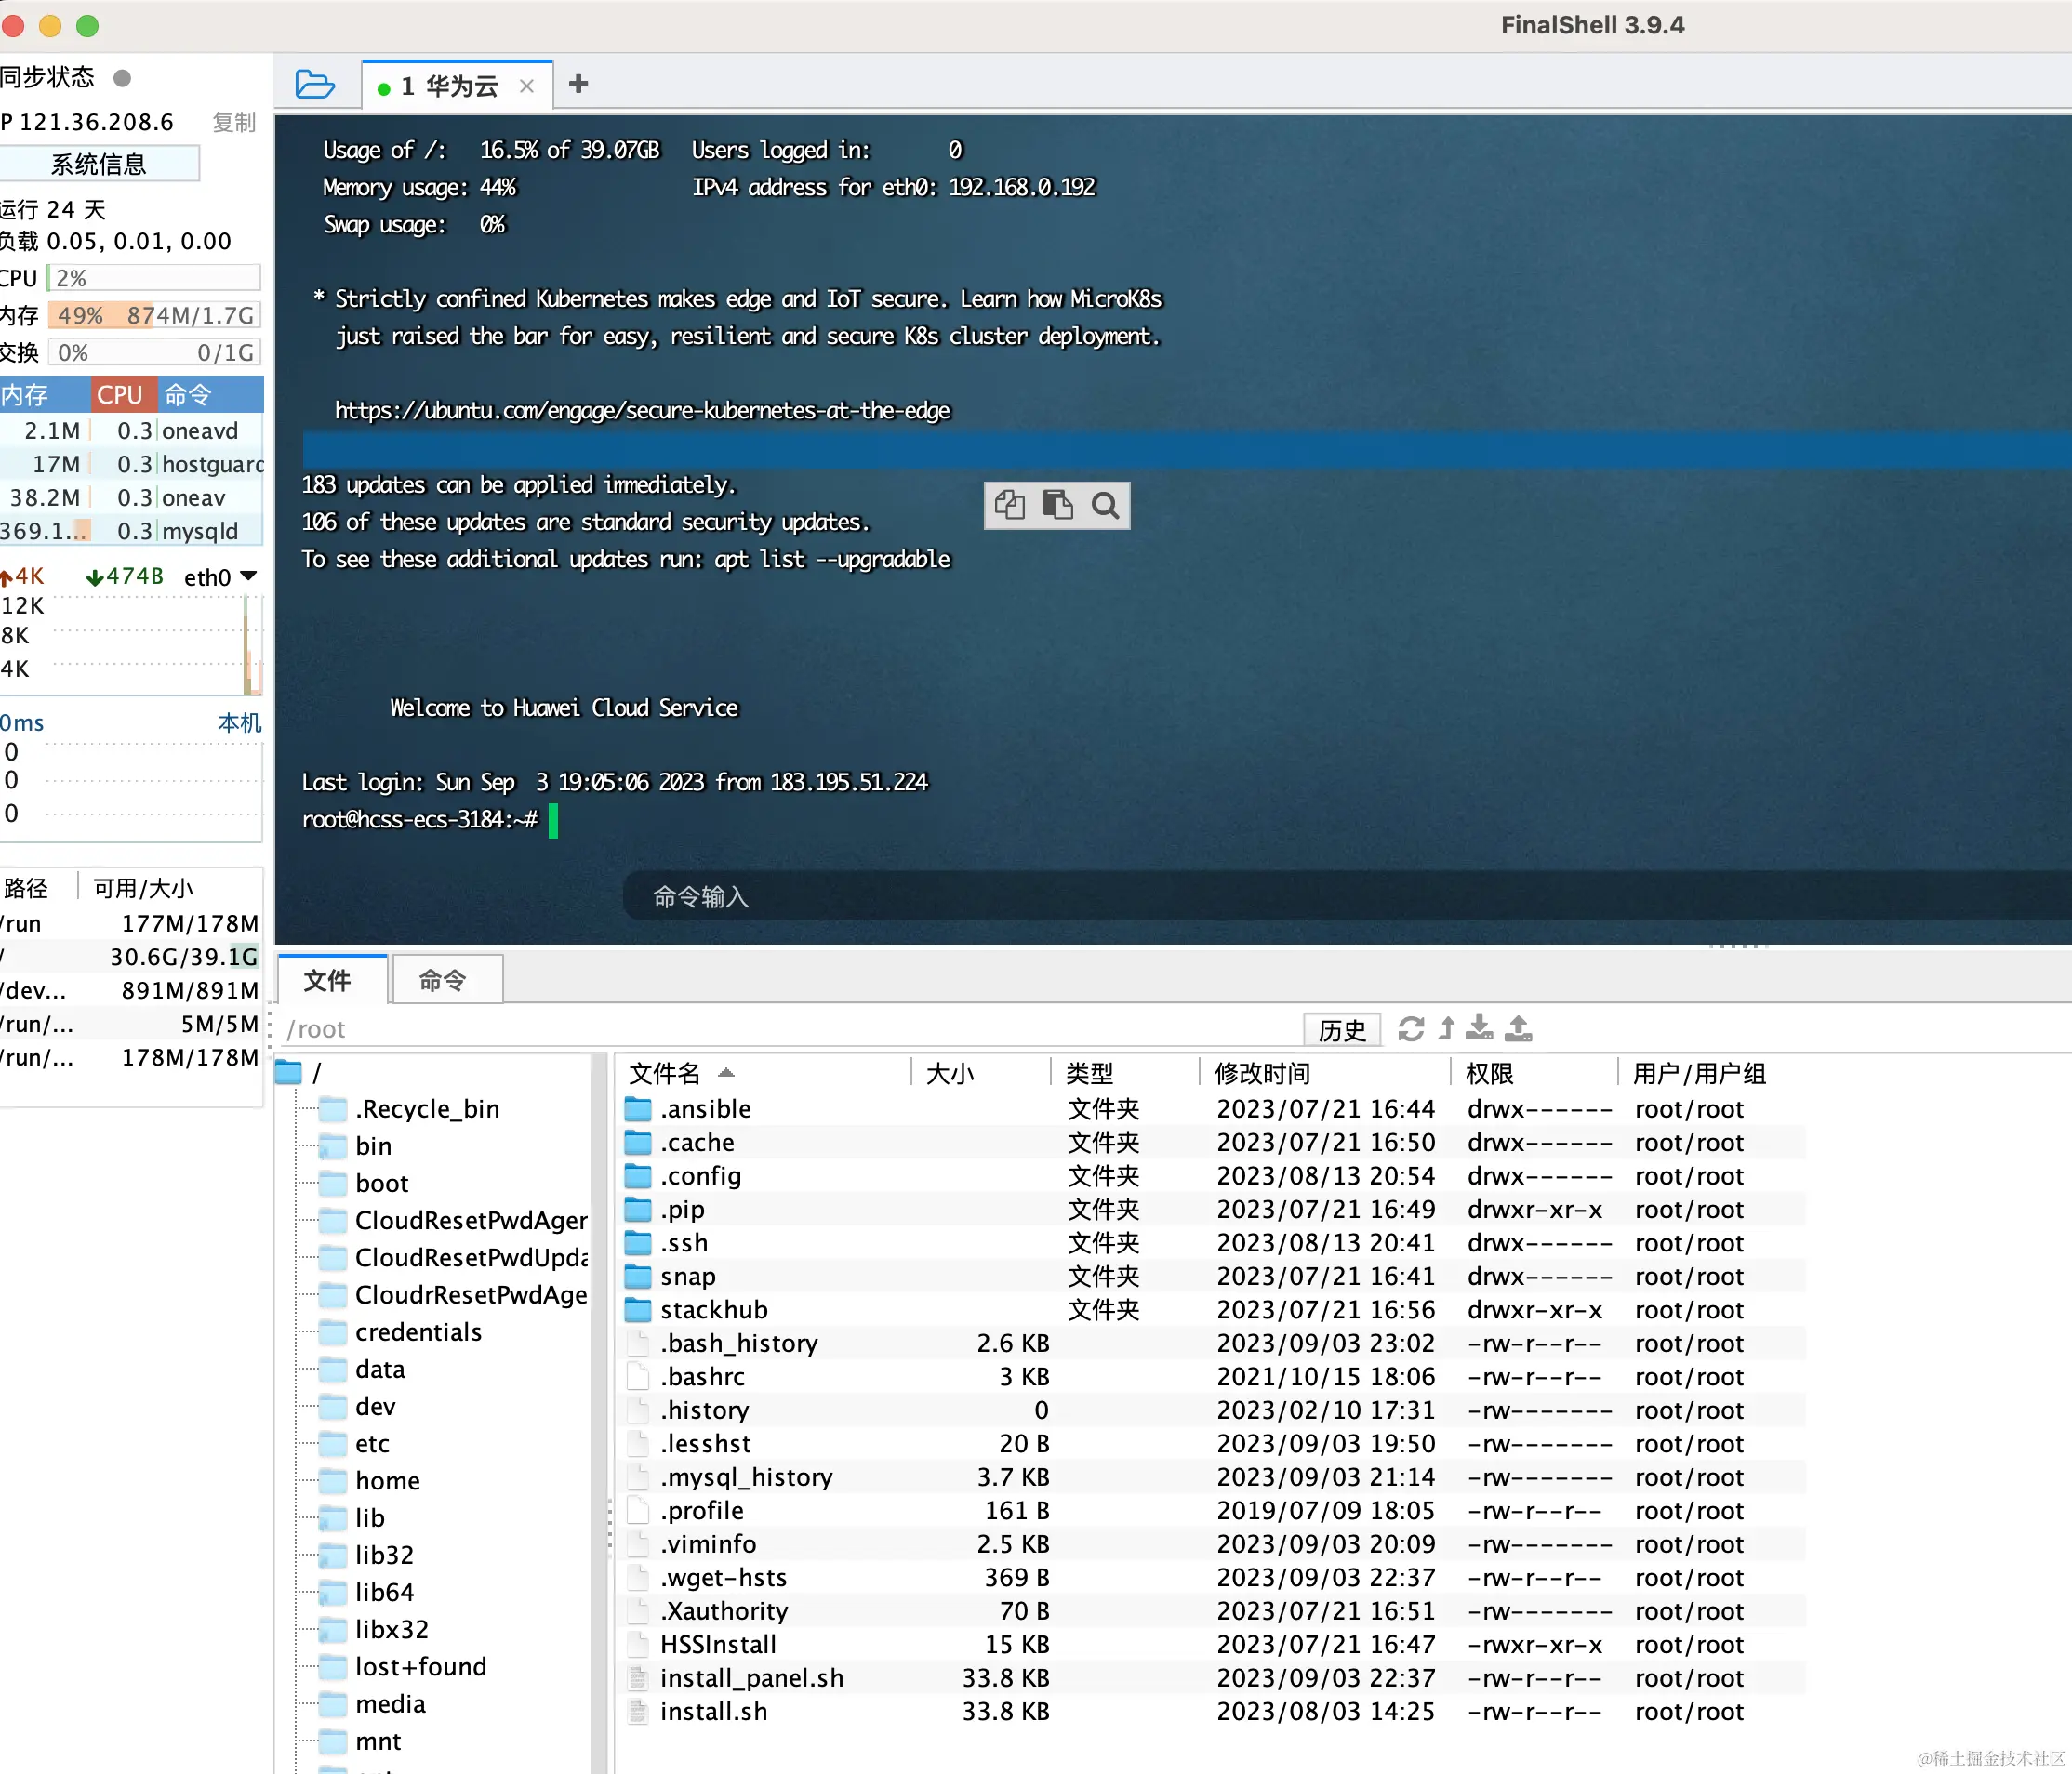Open the connection manager folder icon
Image resolution: width=2072 pixels, height=1774 pixels.
coord(314,84)
